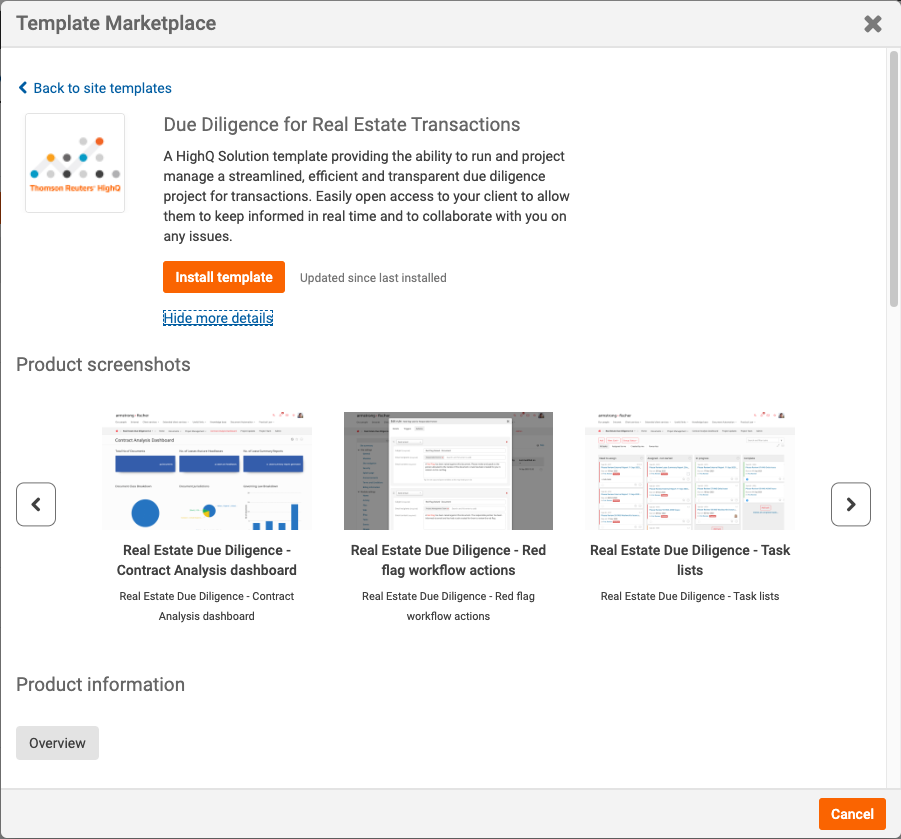Open the Contract Analysis dashboard screenshot
Viewport: 901px width, 839px height.
[x=207, y=471]
